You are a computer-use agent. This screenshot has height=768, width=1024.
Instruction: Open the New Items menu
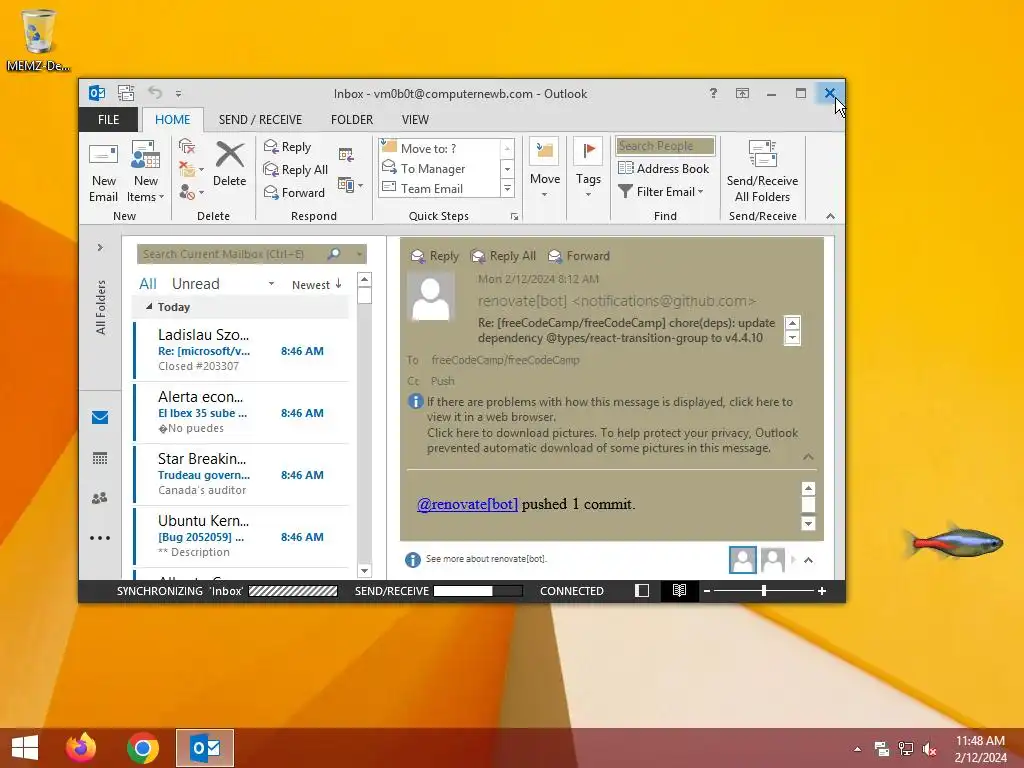[x=145, y=172]
